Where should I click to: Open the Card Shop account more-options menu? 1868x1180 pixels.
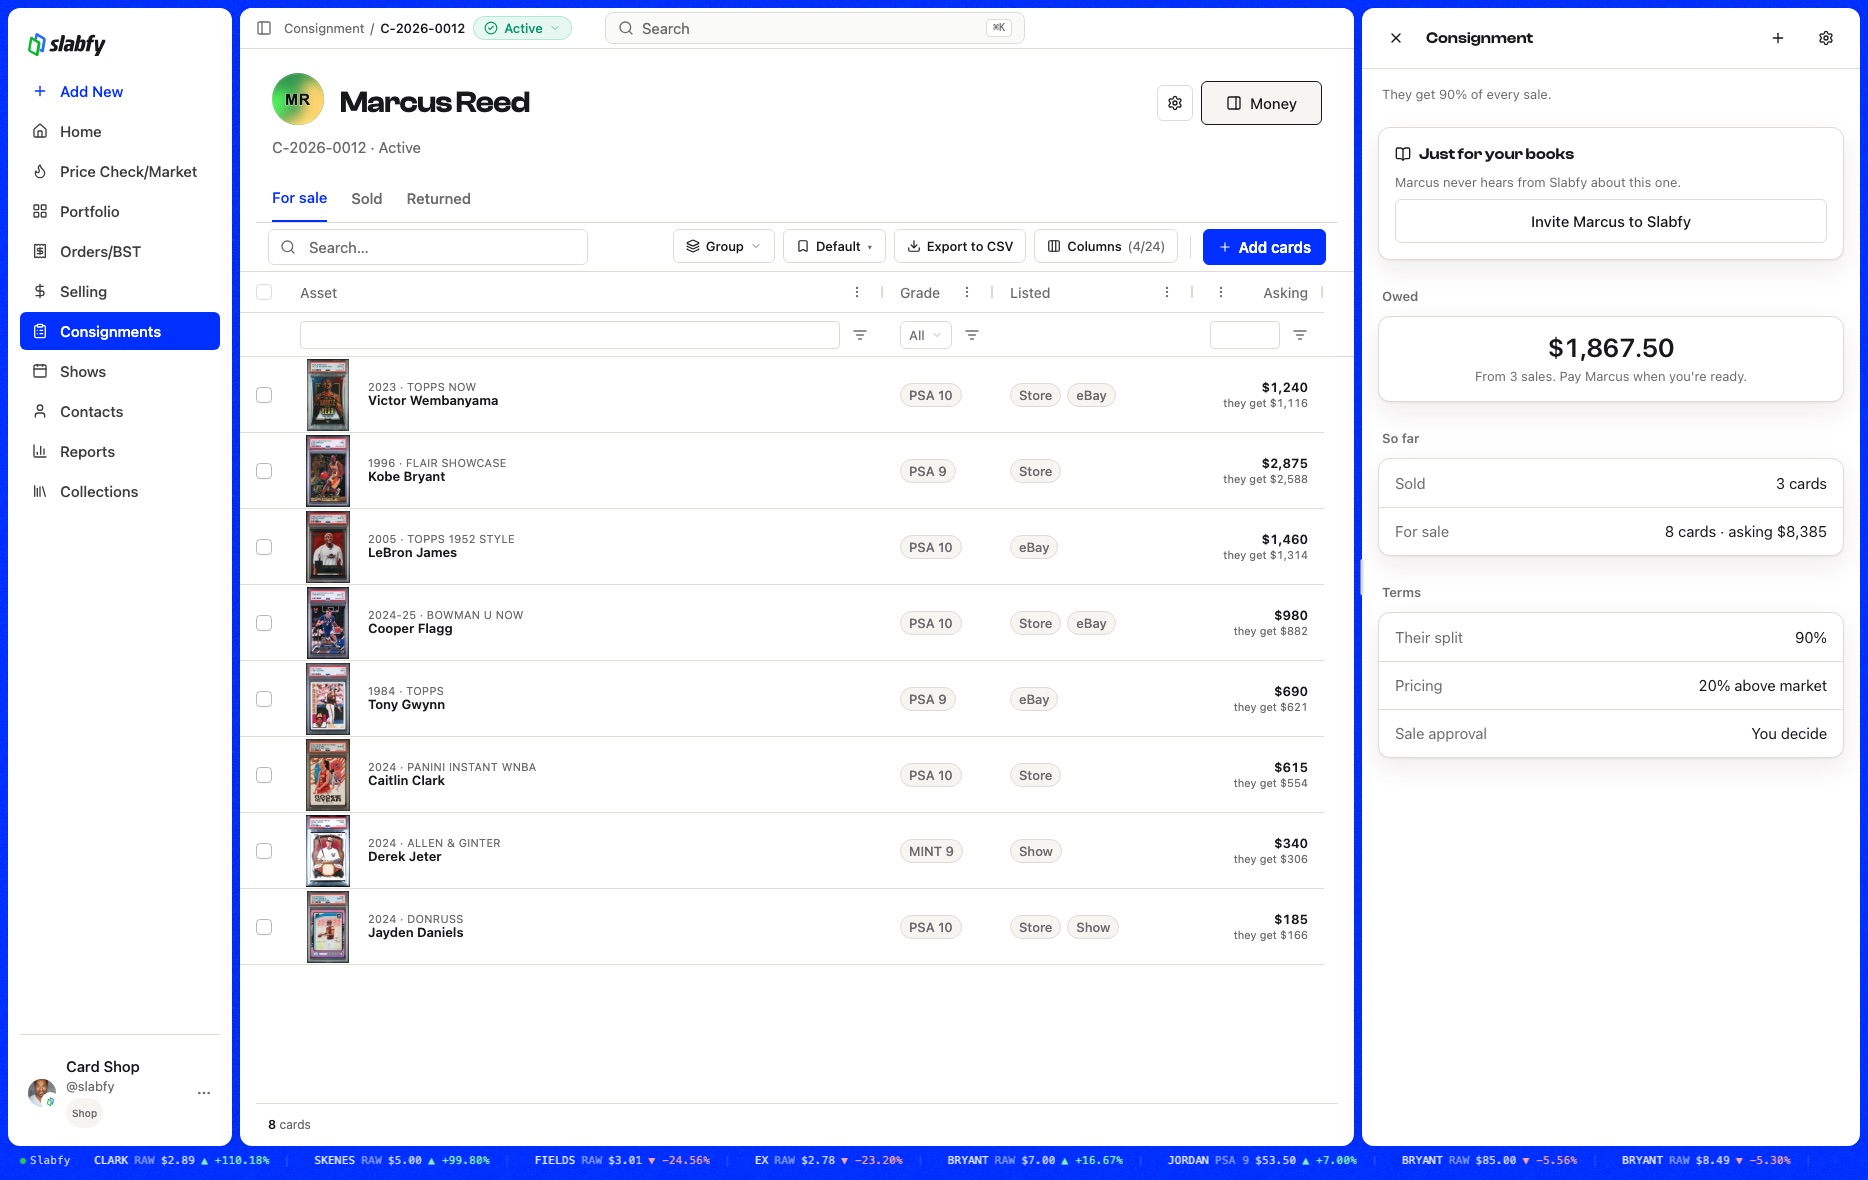pos(204,1092)
